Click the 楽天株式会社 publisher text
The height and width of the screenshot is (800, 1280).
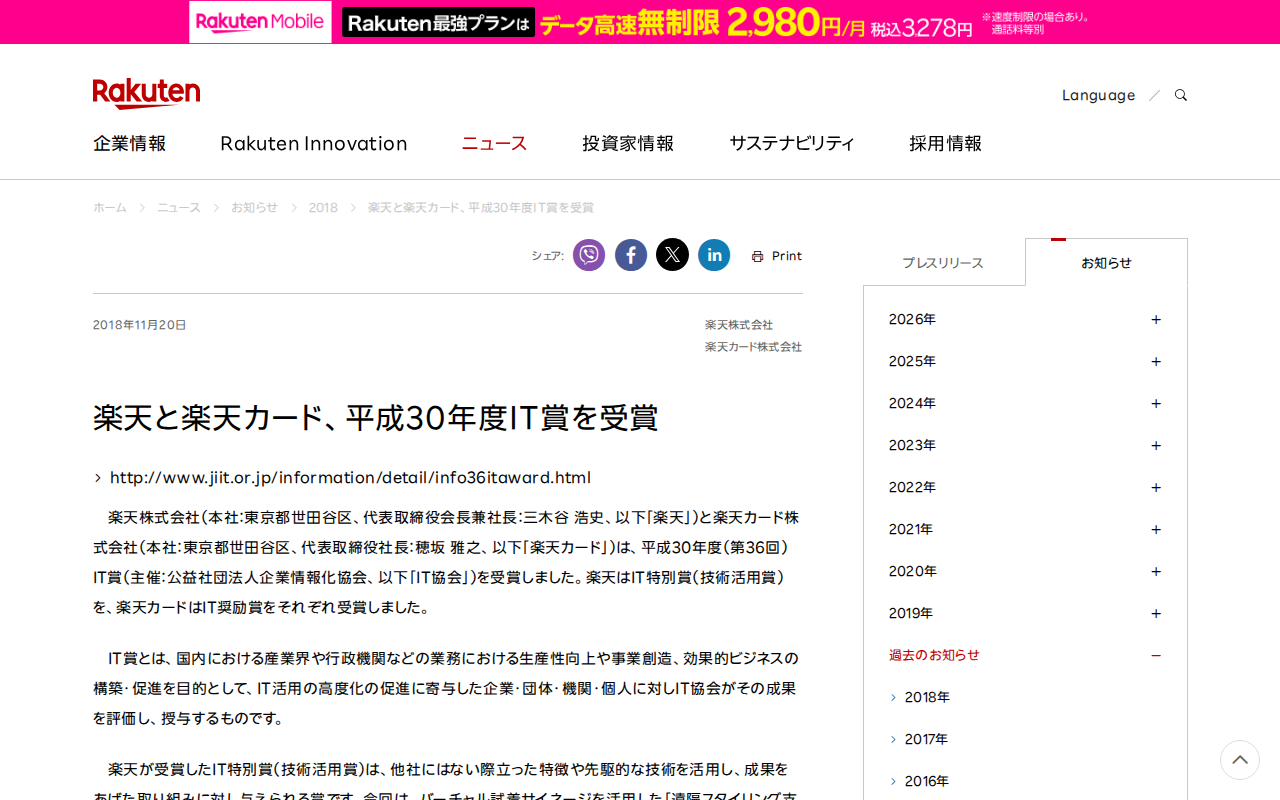coord(739,325)
